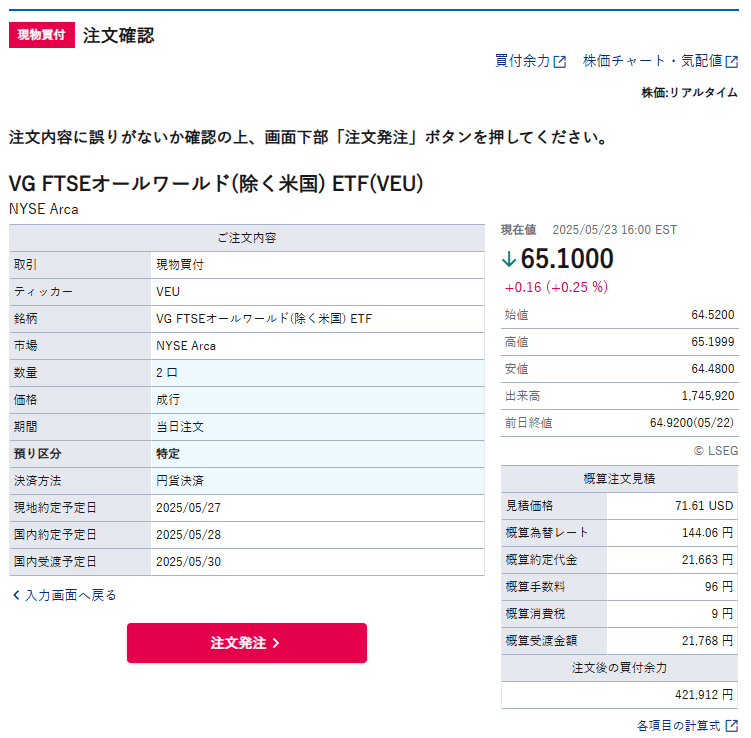Open 株価チャート・気配値 link
751x738 pixels.
click(652, 61)
